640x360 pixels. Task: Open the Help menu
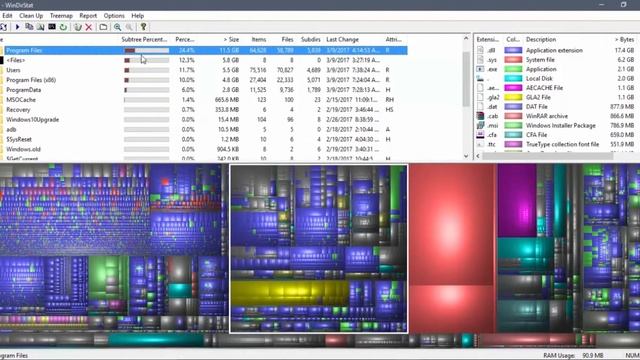click(x=138, y=16)
